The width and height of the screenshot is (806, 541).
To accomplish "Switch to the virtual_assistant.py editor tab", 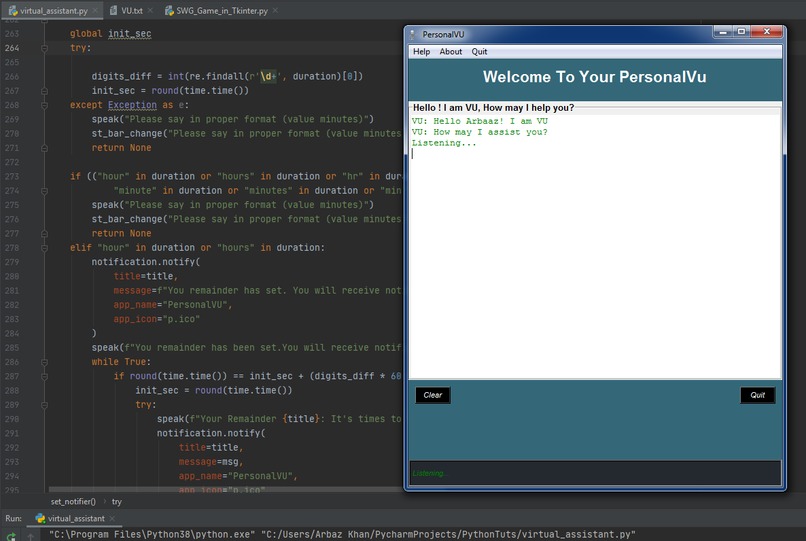I will [53, 10].
